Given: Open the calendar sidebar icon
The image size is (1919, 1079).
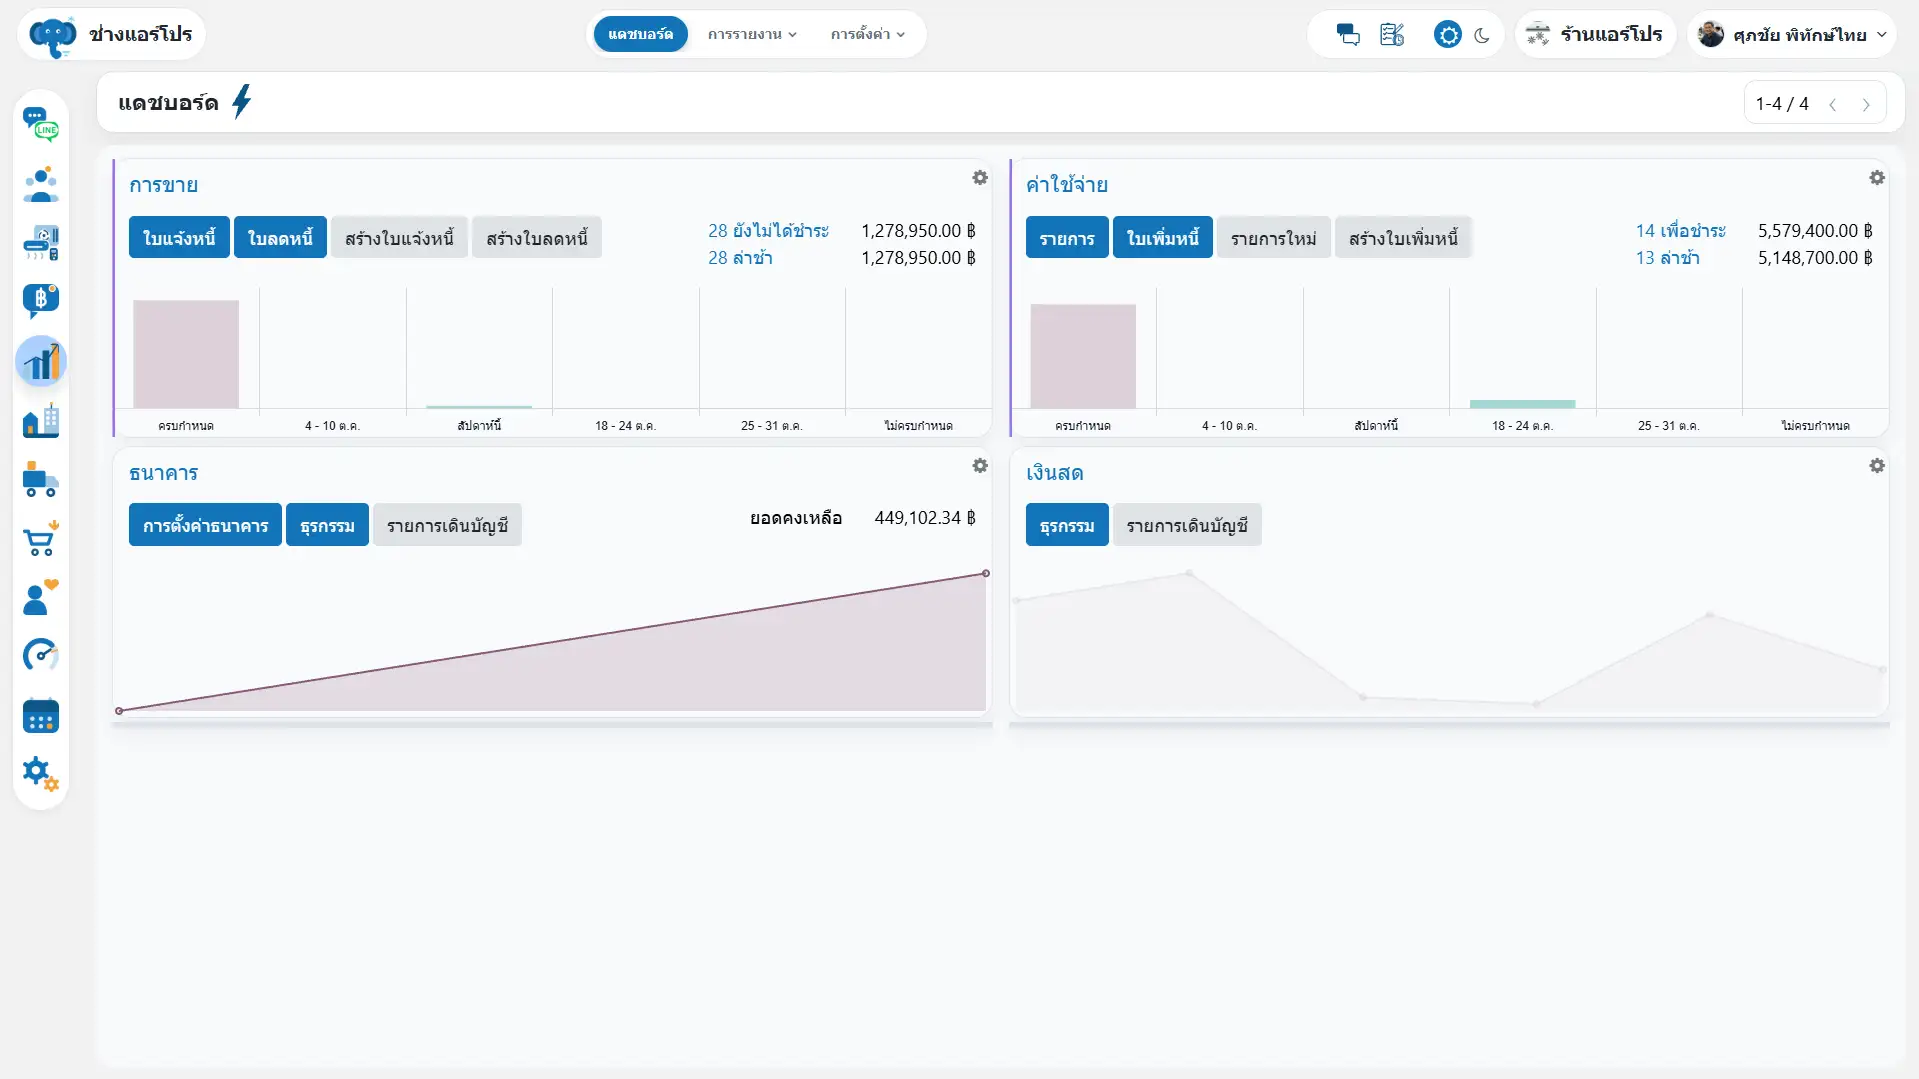Looking at the screenshot, I should pos(41,715).
